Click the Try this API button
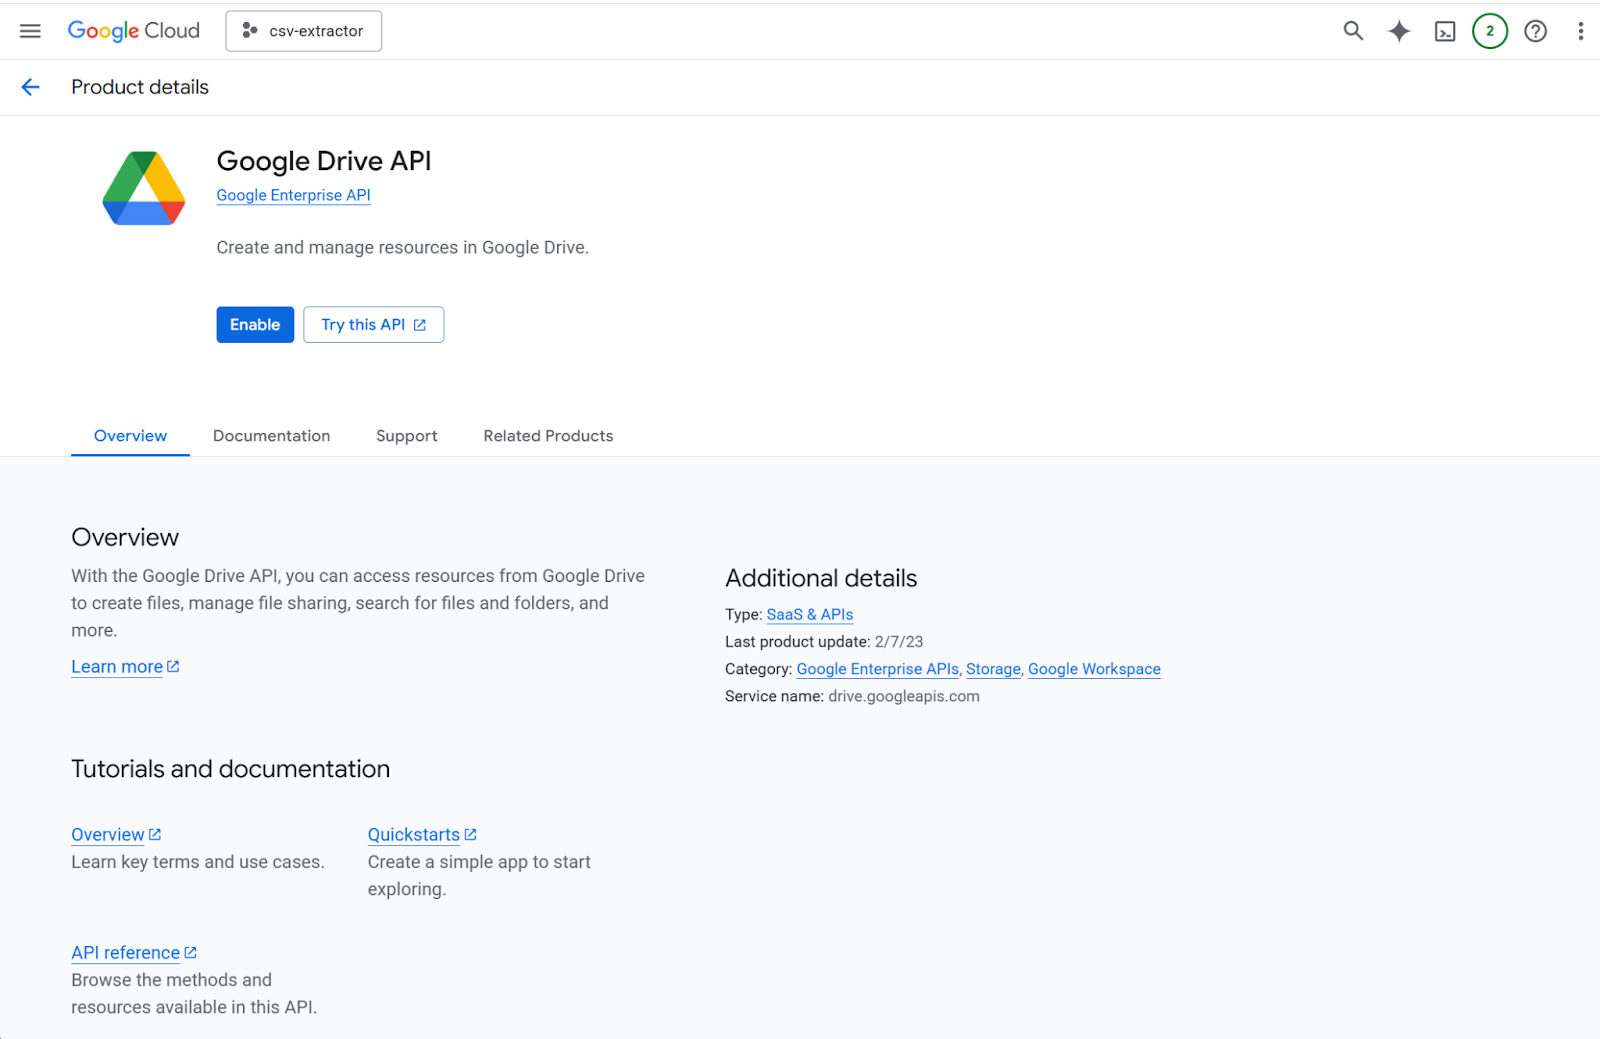 (373, 325)
